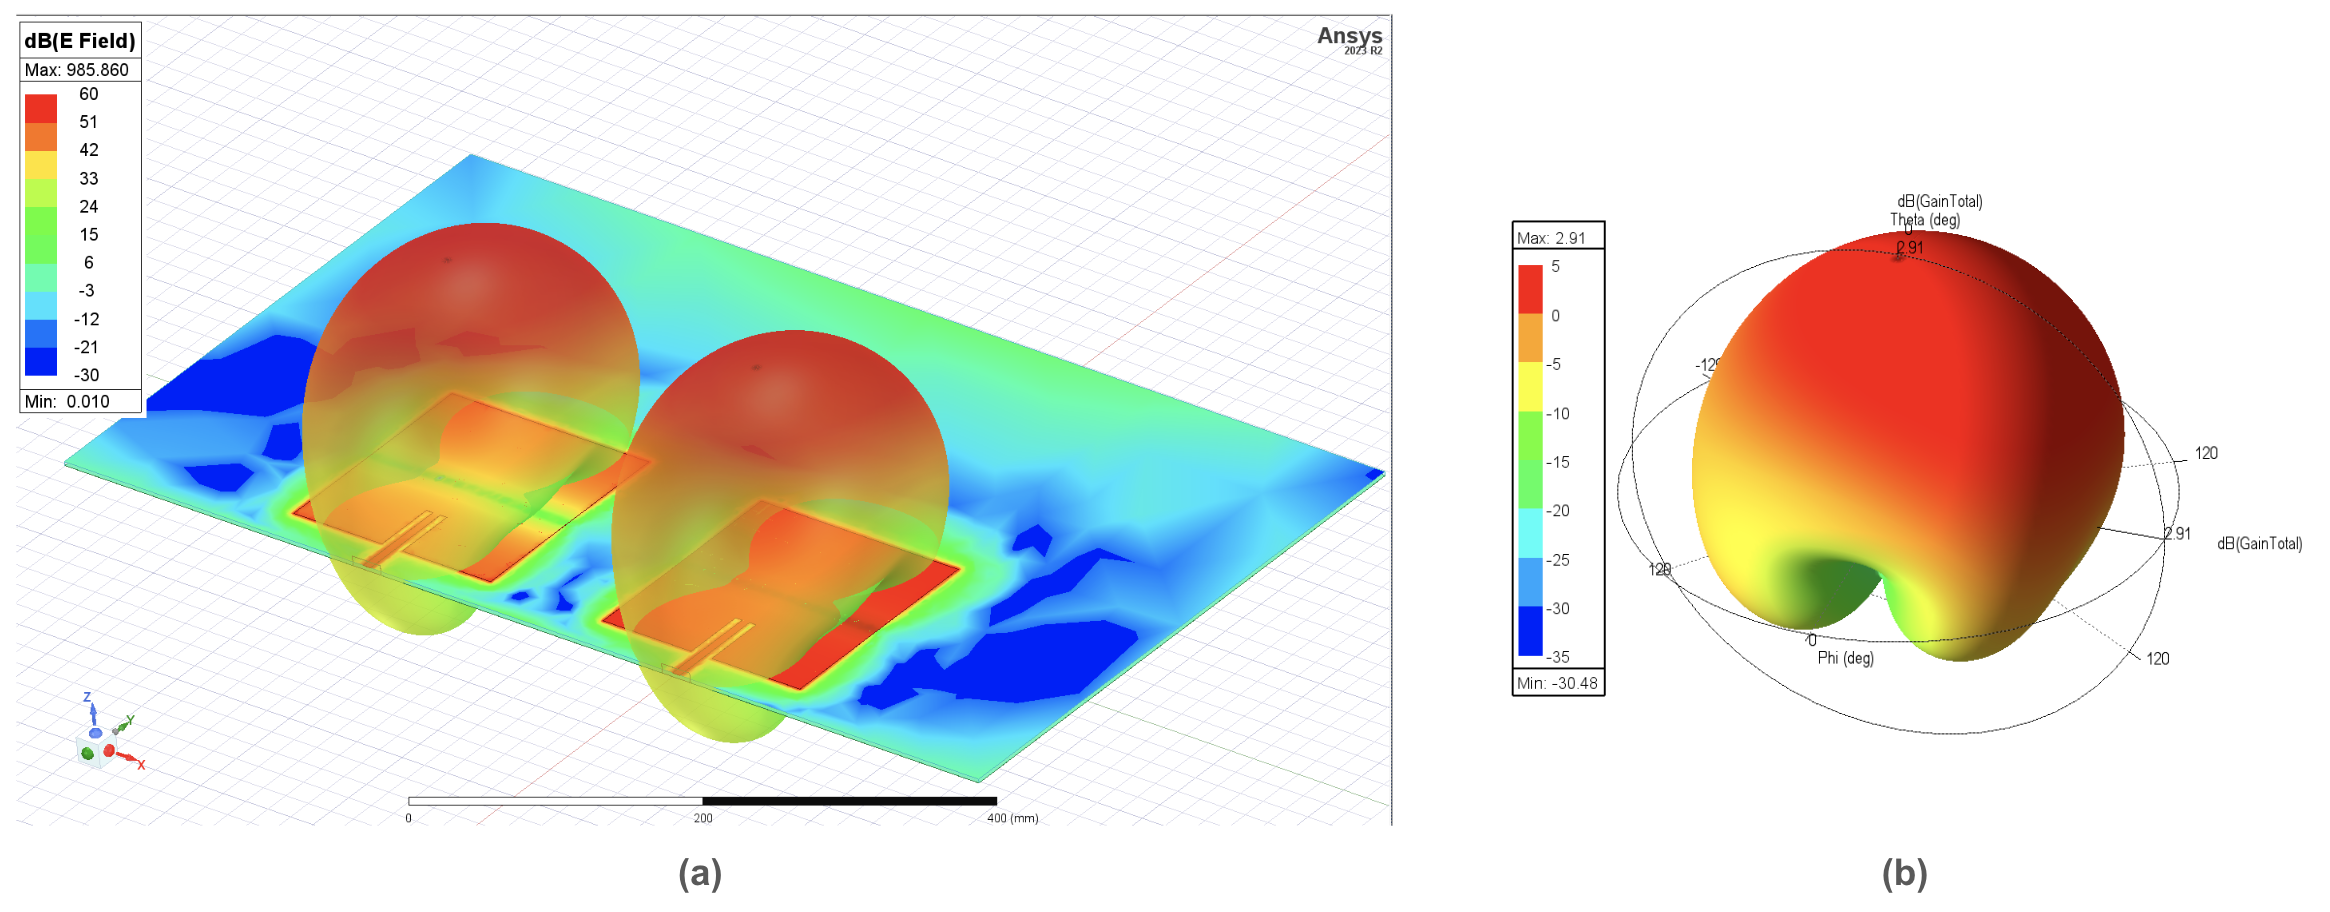The width and height of the screenshot is (2330, 912).
Task: Select the dark blue swatch in dB(E Field) legend
Action: [41, 361]
